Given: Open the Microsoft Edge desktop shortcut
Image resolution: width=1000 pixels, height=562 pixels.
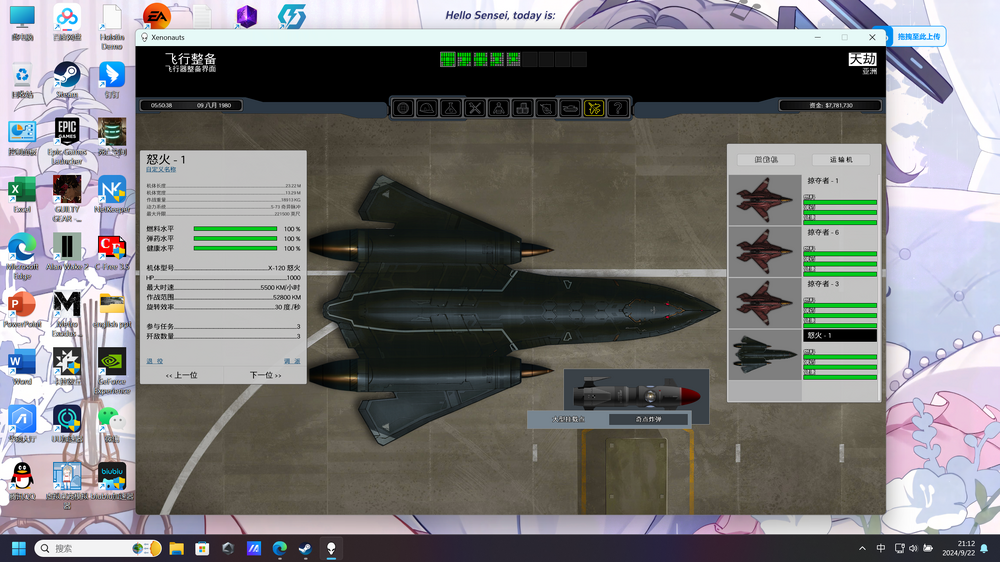Looking at the screenshot, I should (x=22, y=256).
